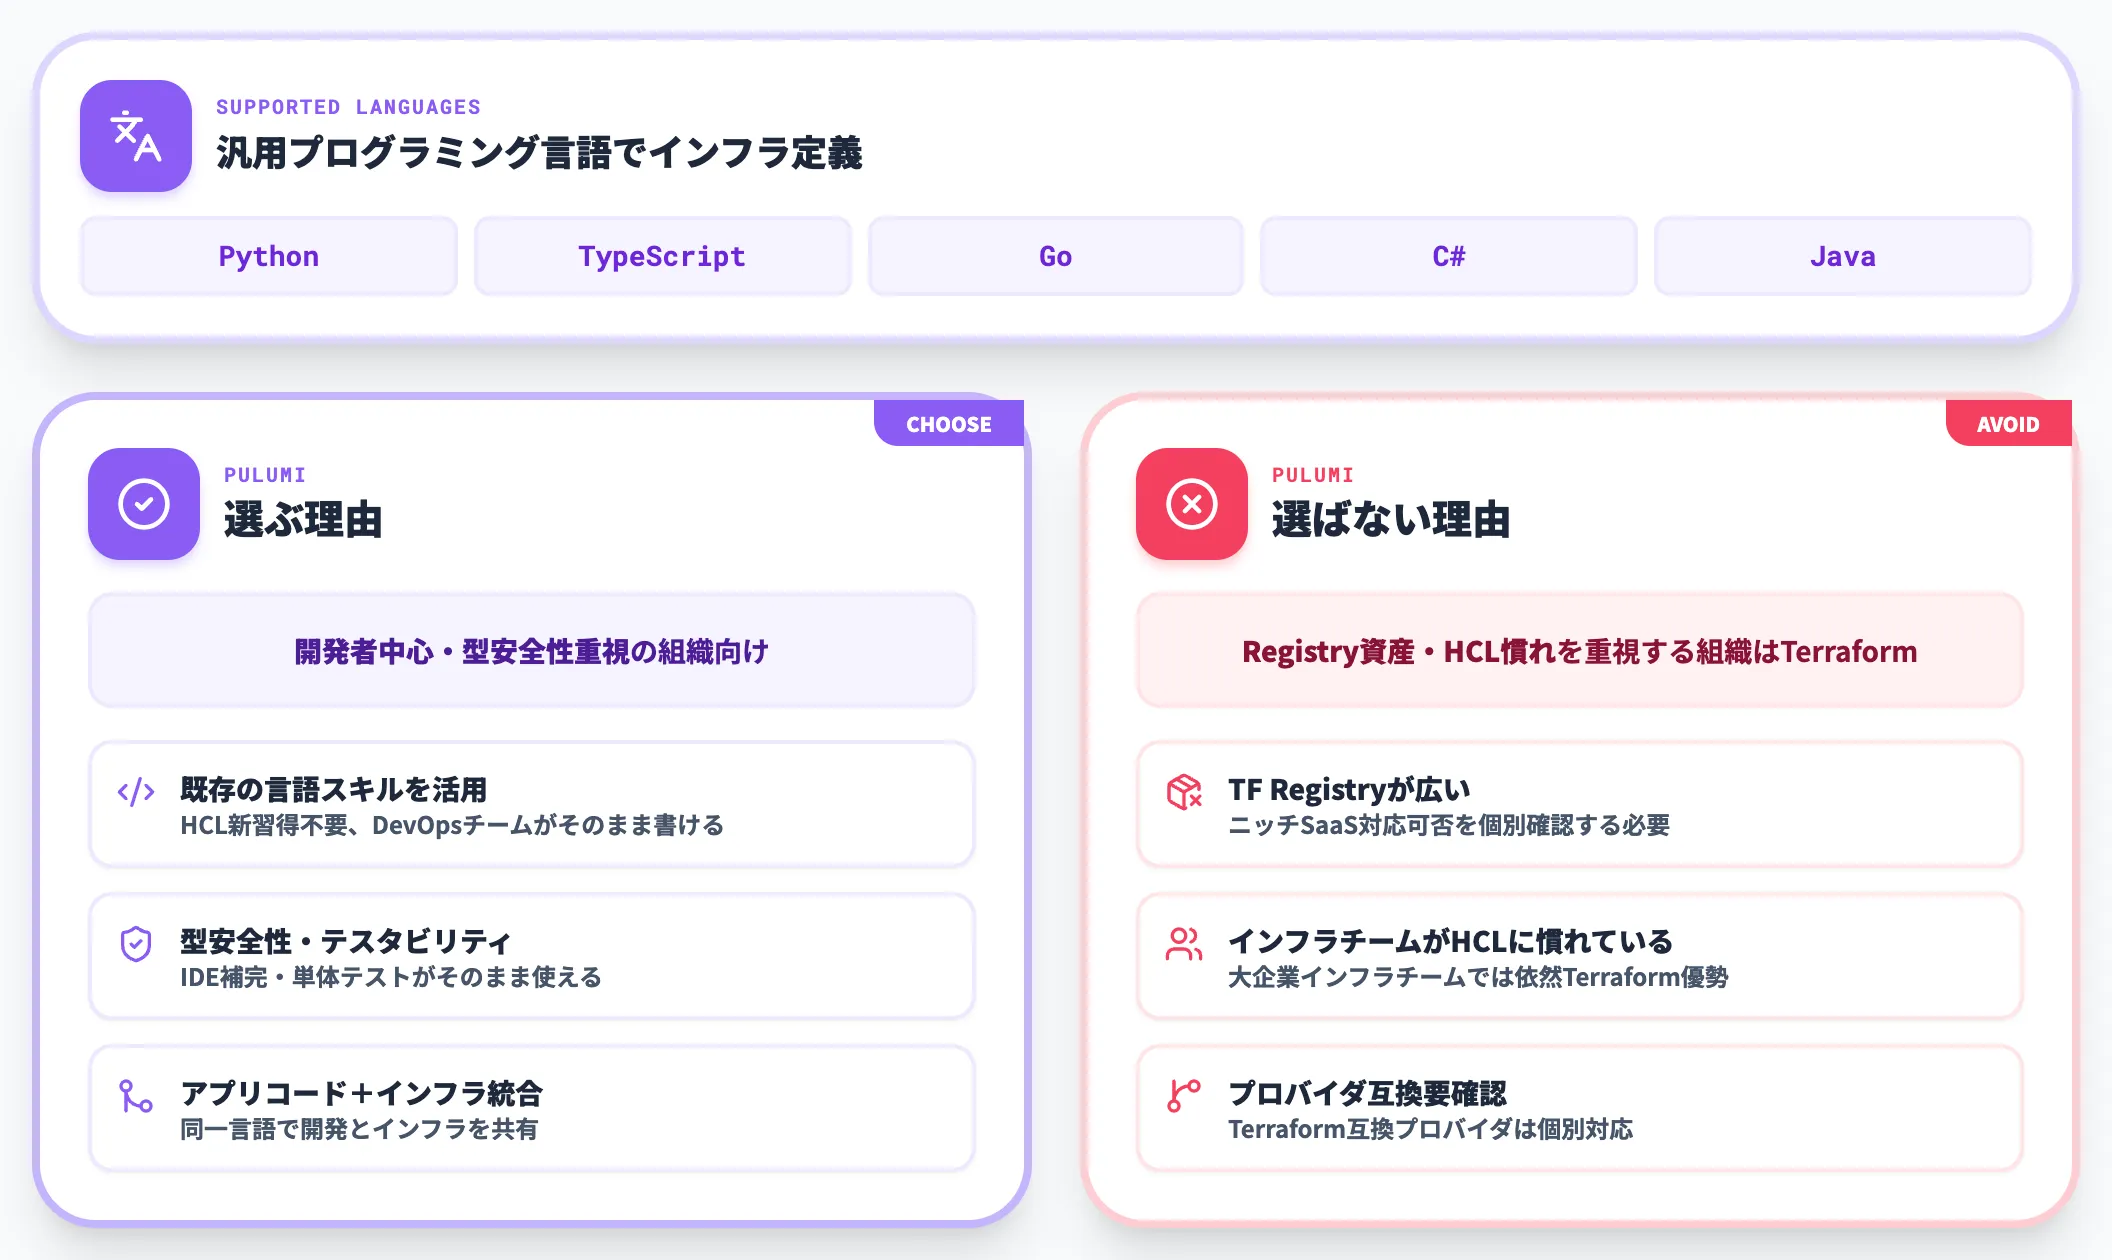Screen dimensions: 2112x1260
Task: Click the Registry資産・HCL慣れ Terraform banner
Action: (x=1580, y=651)
